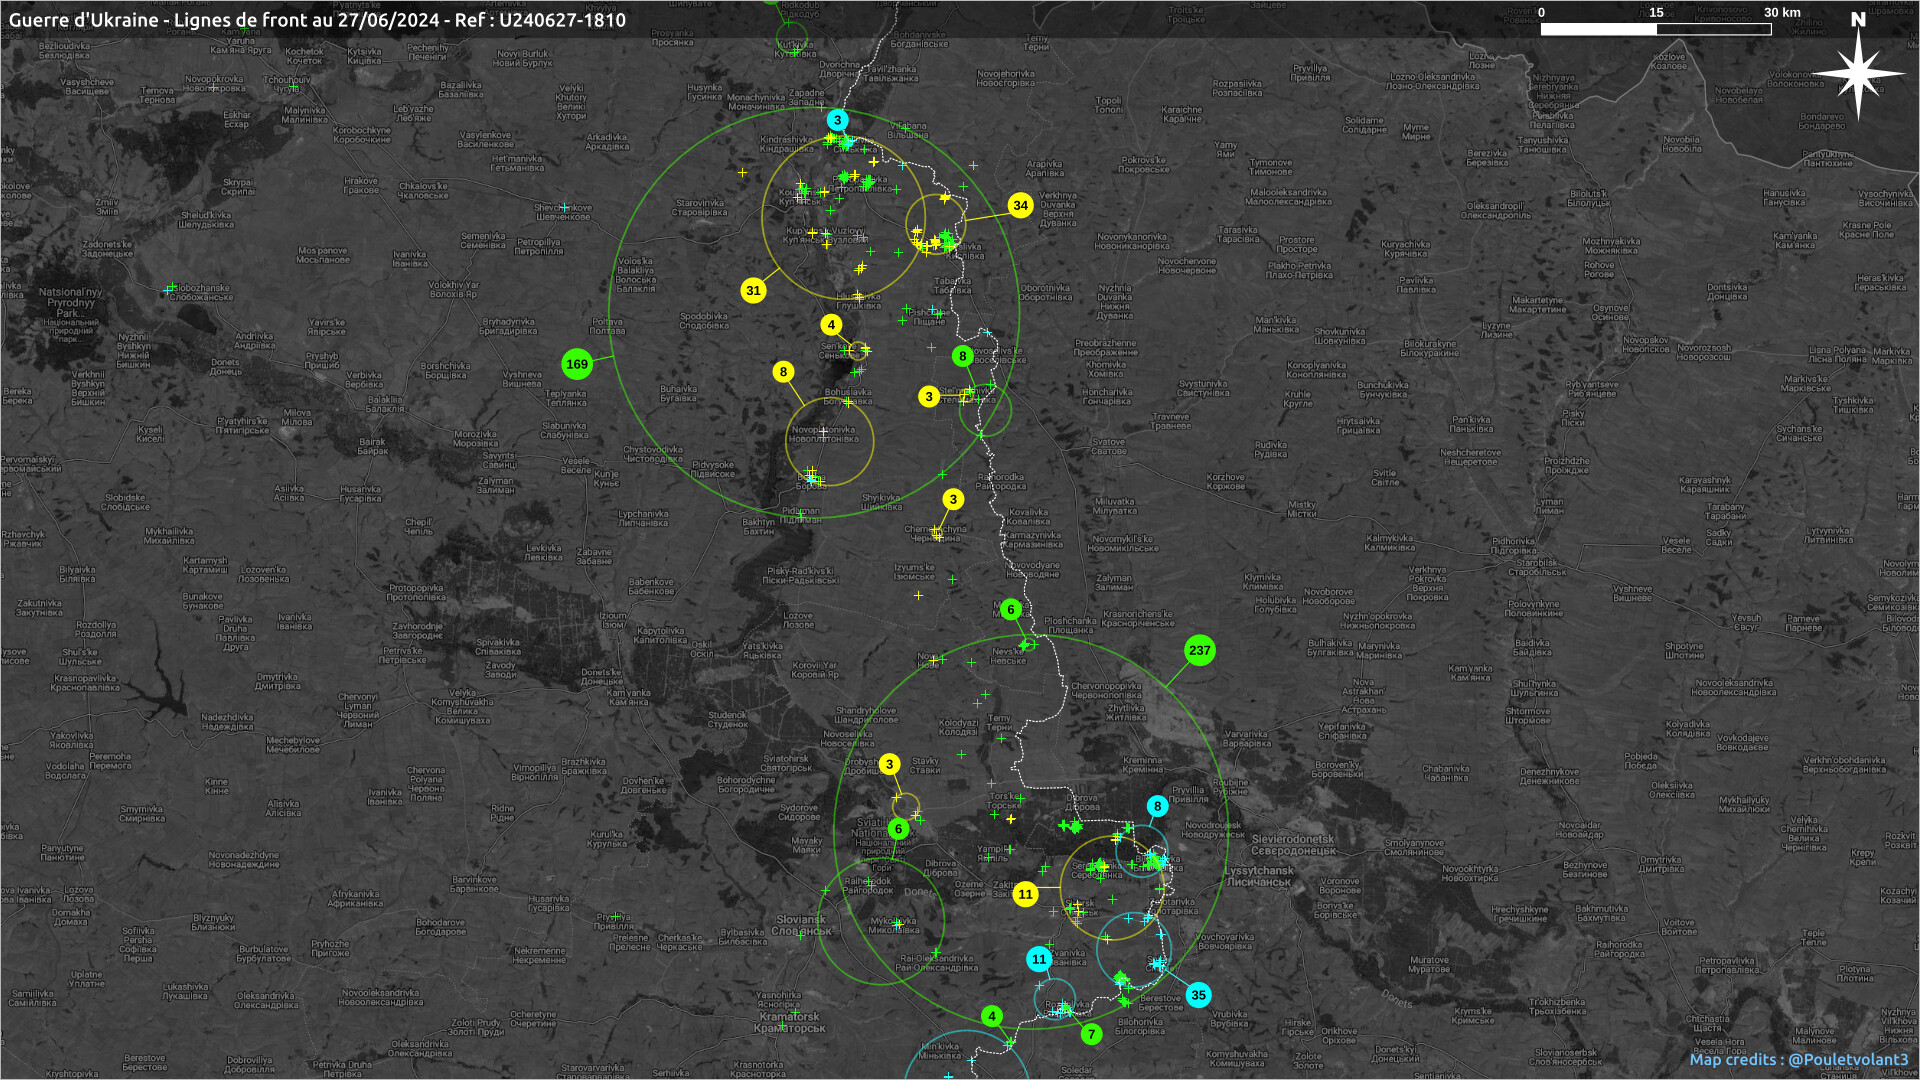Screen dimensions: 1920x1080
Task: Click the 30 km scale bar
Action: (x=1656, y=29)
